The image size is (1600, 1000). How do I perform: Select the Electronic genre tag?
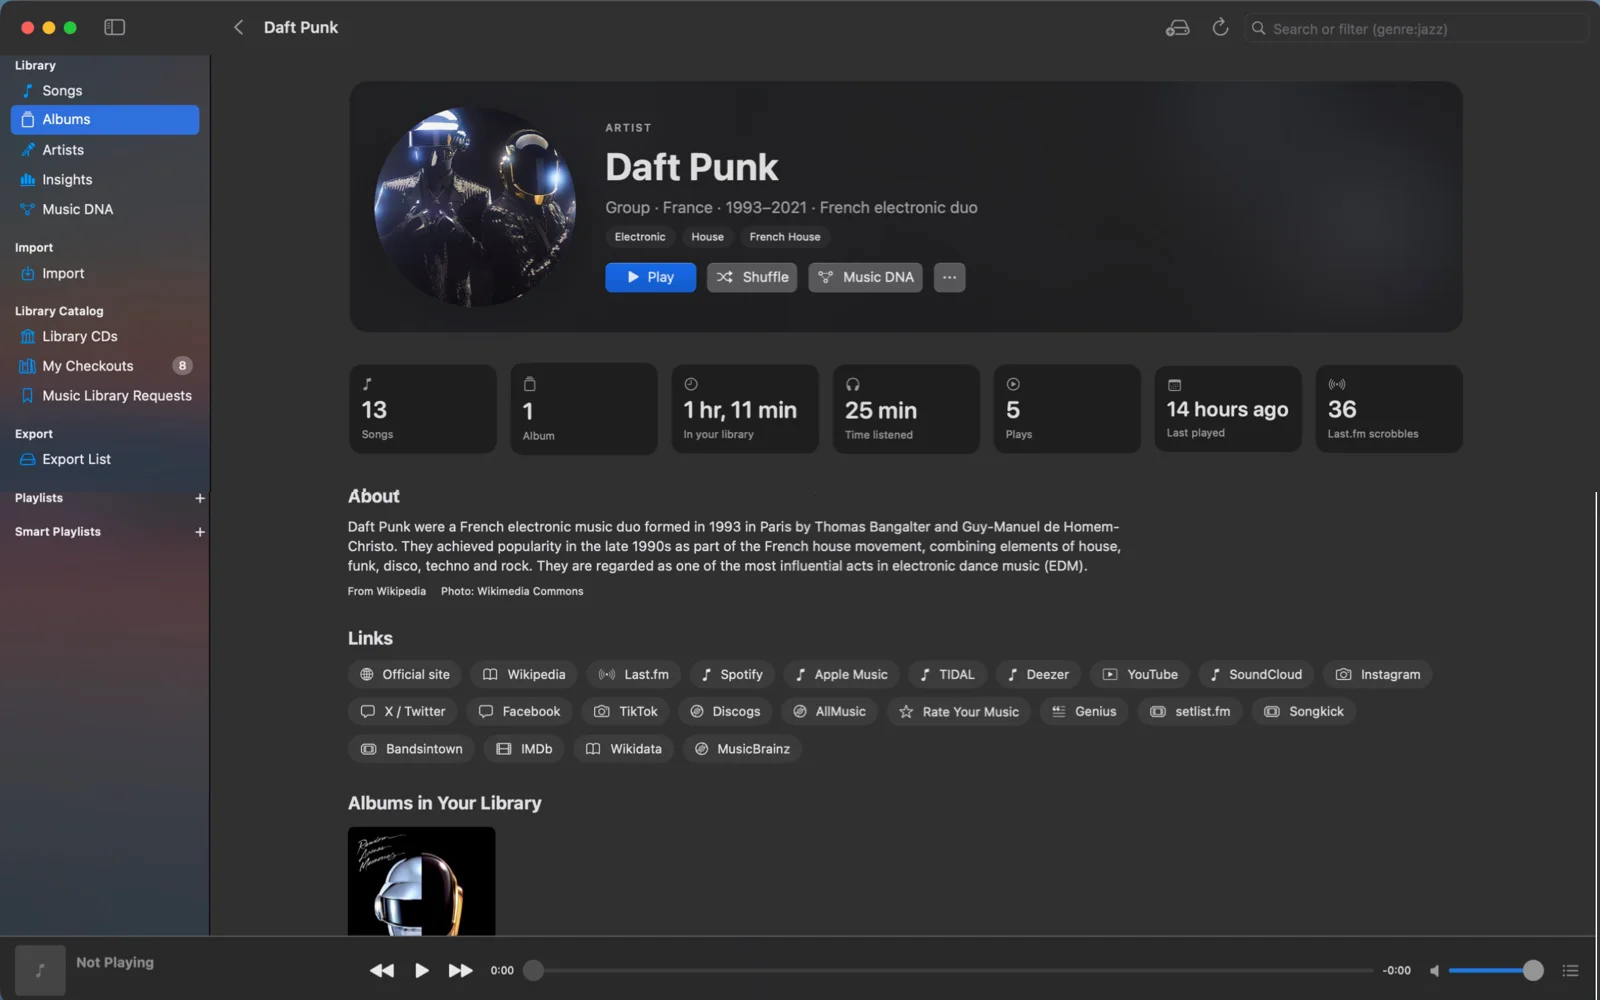[640, 237]
